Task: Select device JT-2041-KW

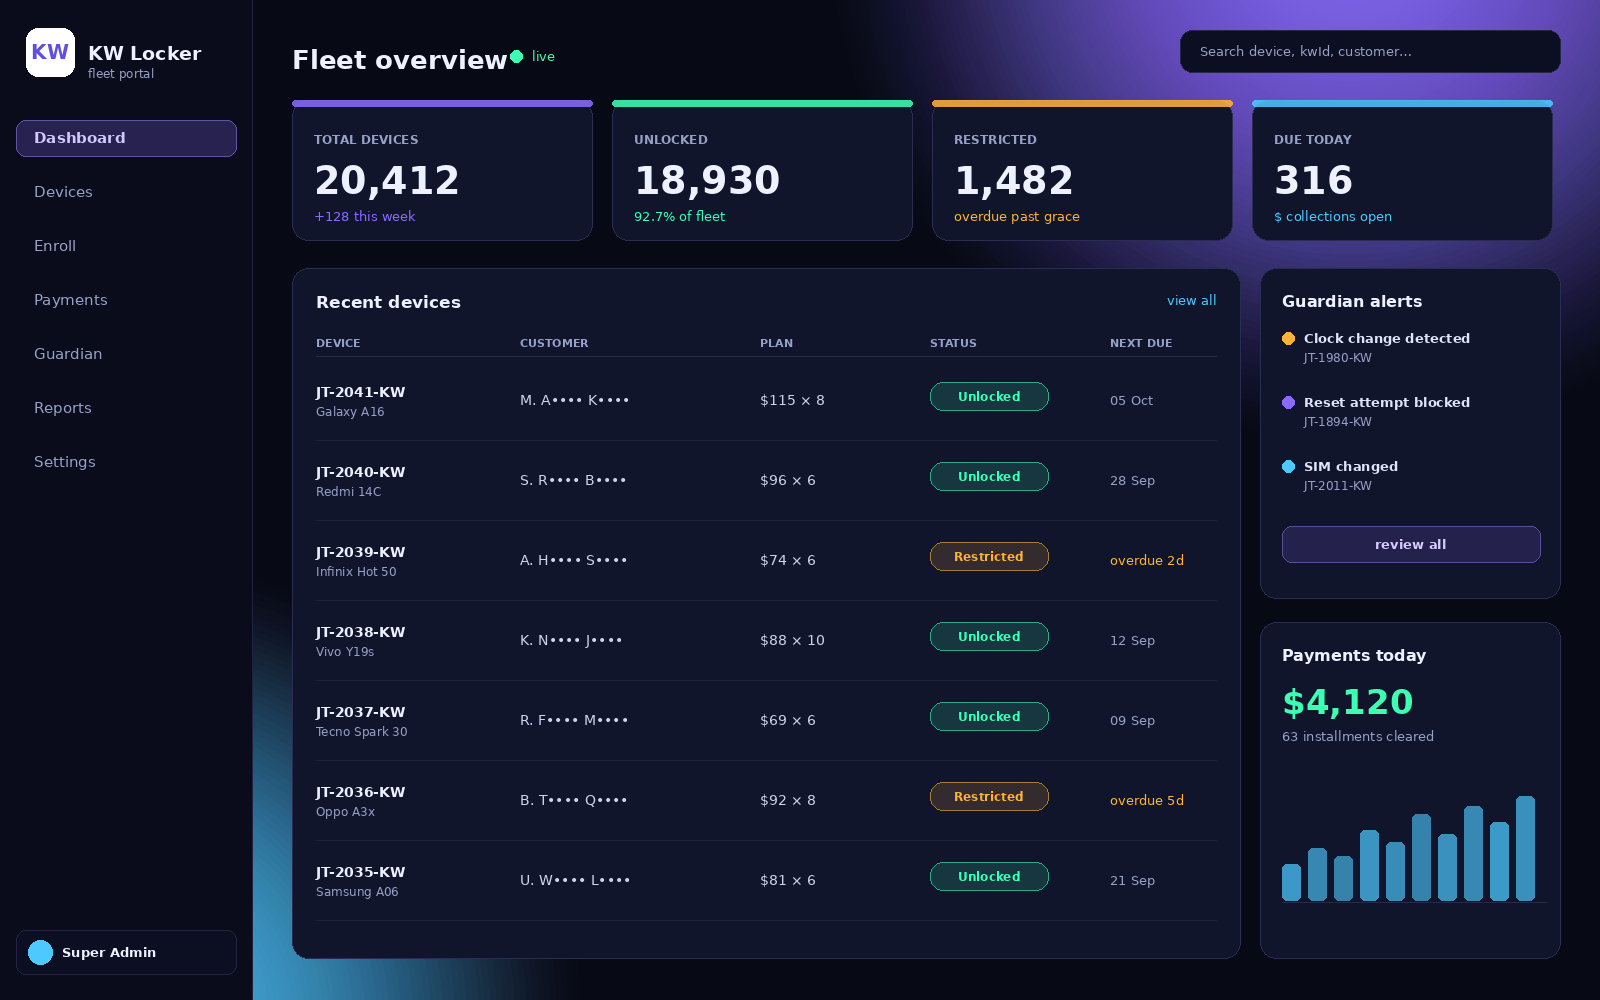Action: click(x=360, y=392)
